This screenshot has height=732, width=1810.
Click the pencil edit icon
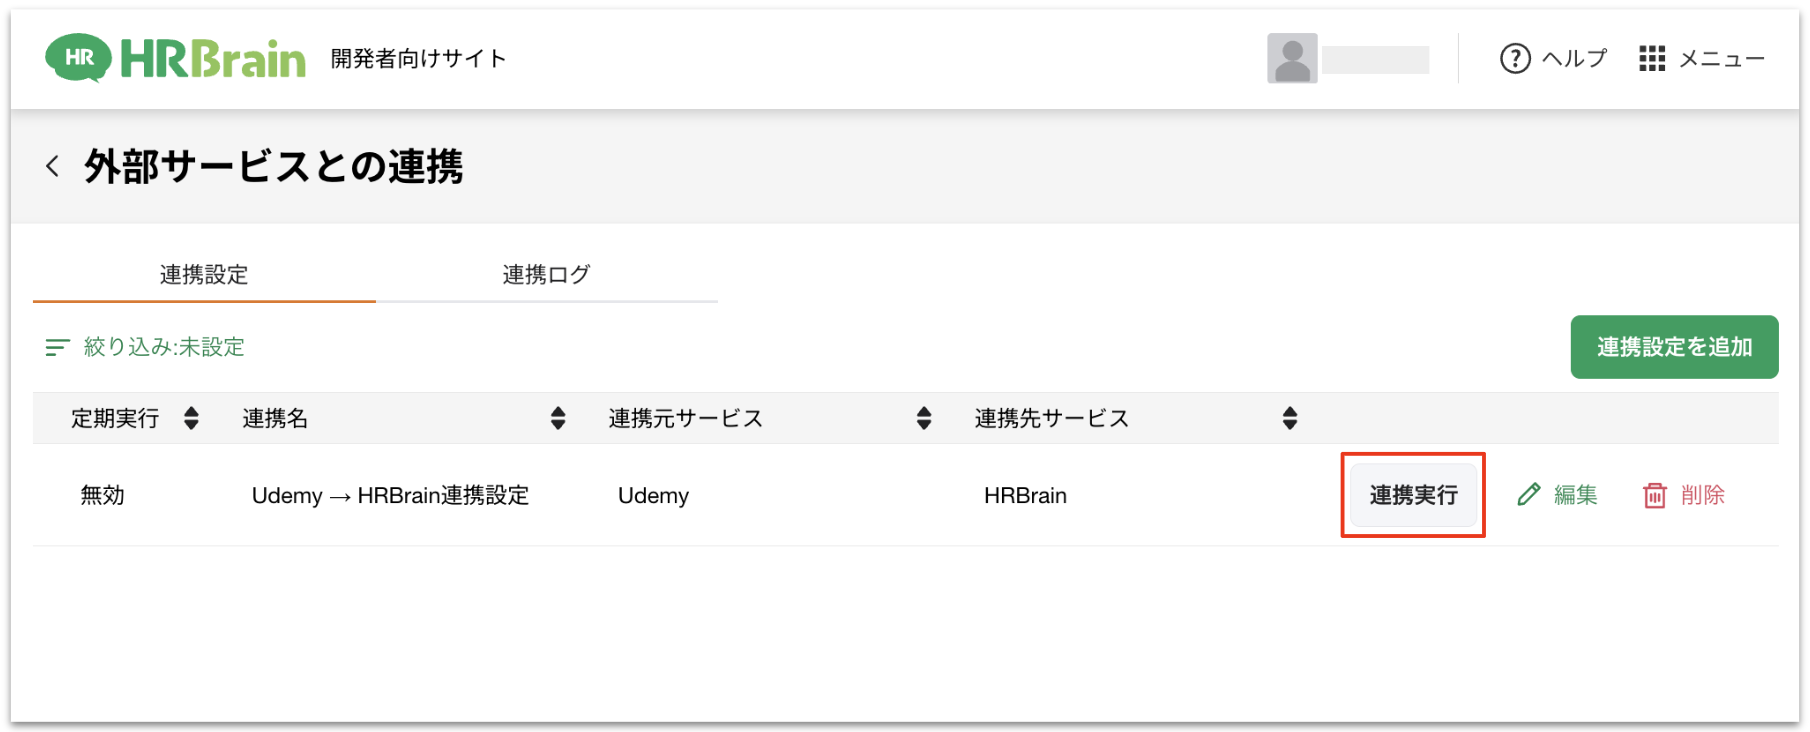click(1528, 495)
